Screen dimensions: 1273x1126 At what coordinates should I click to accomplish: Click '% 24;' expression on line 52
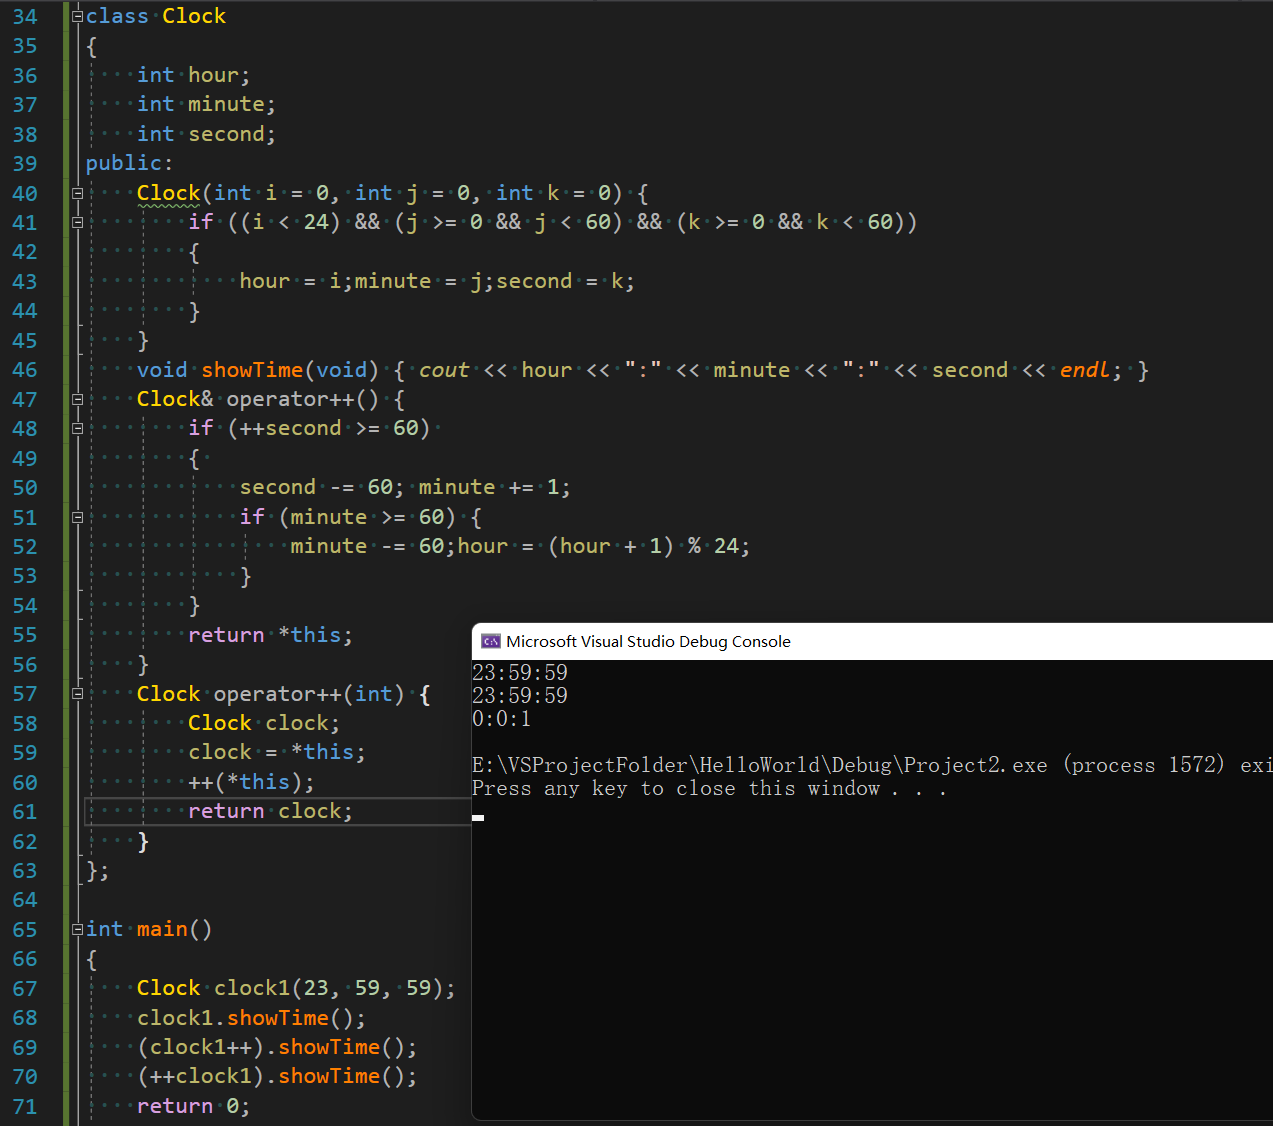719,546
